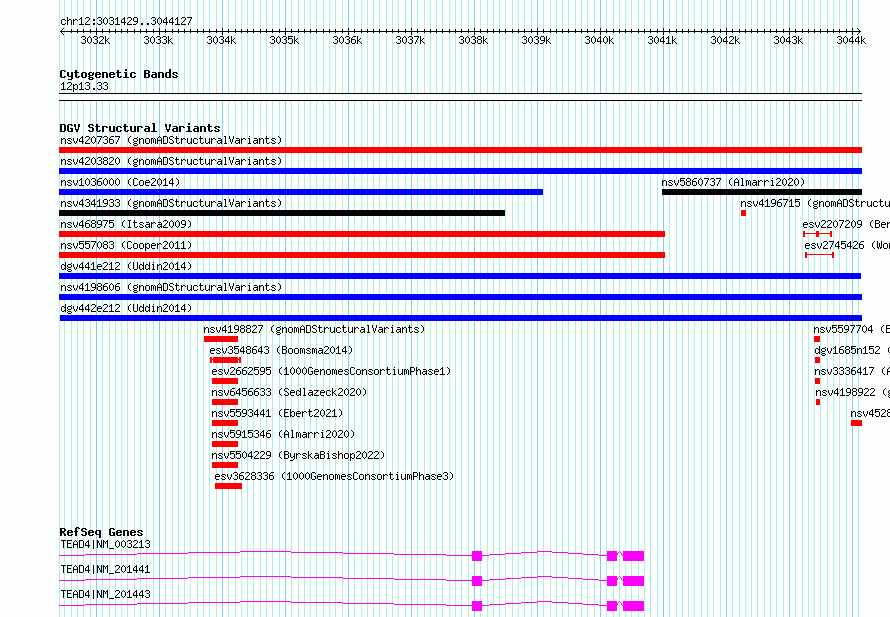
Task: Open the nsv468975 (Itsara2009) label
Action: [x=126, y=224]
